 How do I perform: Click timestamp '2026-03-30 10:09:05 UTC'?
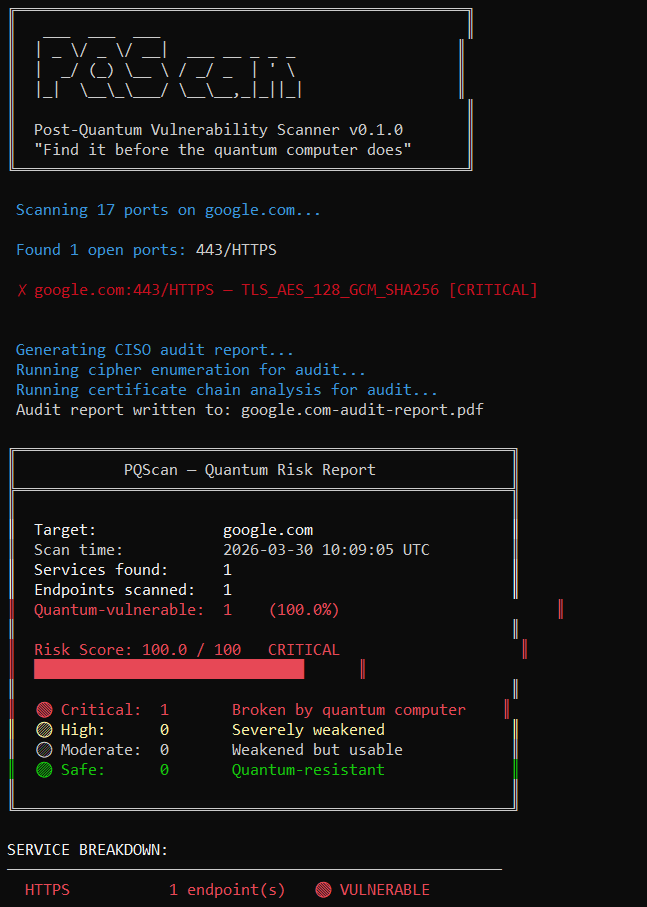[x=326, y=550]
